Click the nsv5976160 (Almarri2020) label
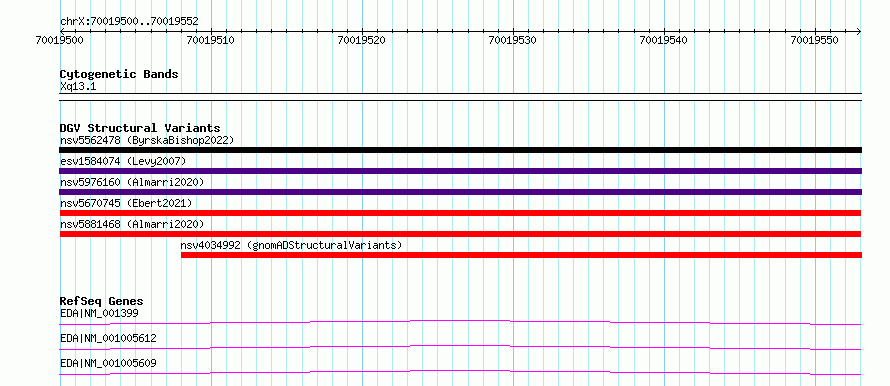Viewport: 890px width, 386px height. point(131,182)
